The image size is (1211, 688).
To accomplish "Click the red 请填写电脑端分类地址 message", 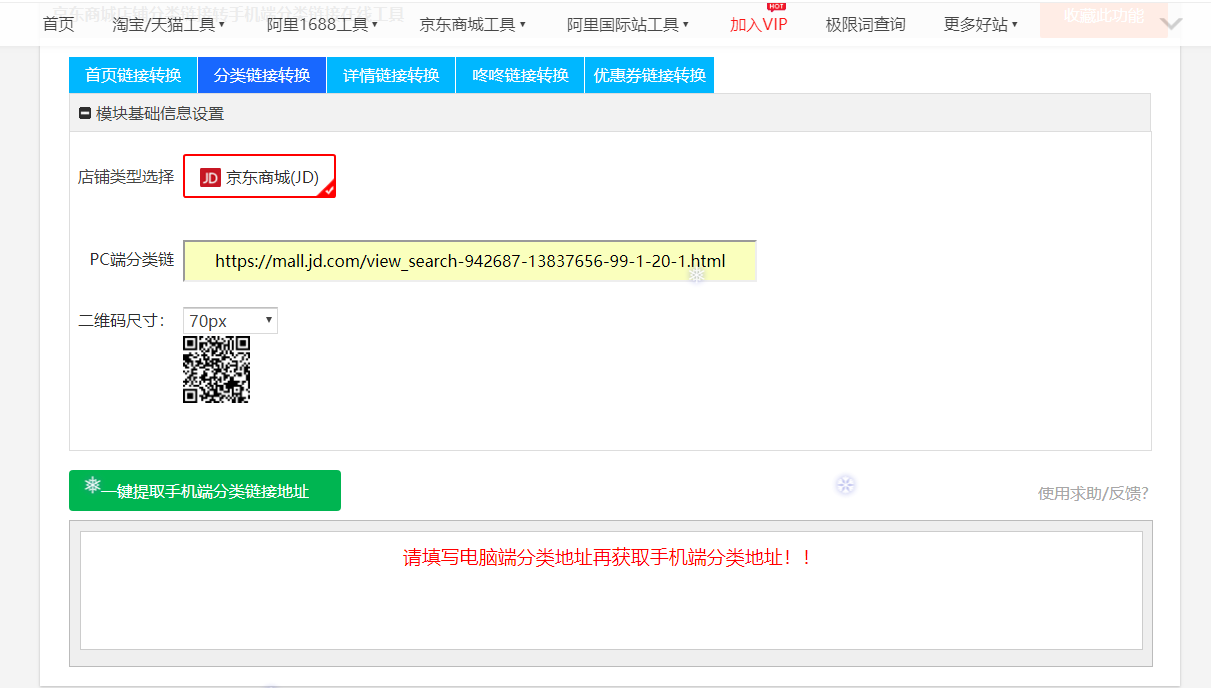I will click(x=608, y=557).
